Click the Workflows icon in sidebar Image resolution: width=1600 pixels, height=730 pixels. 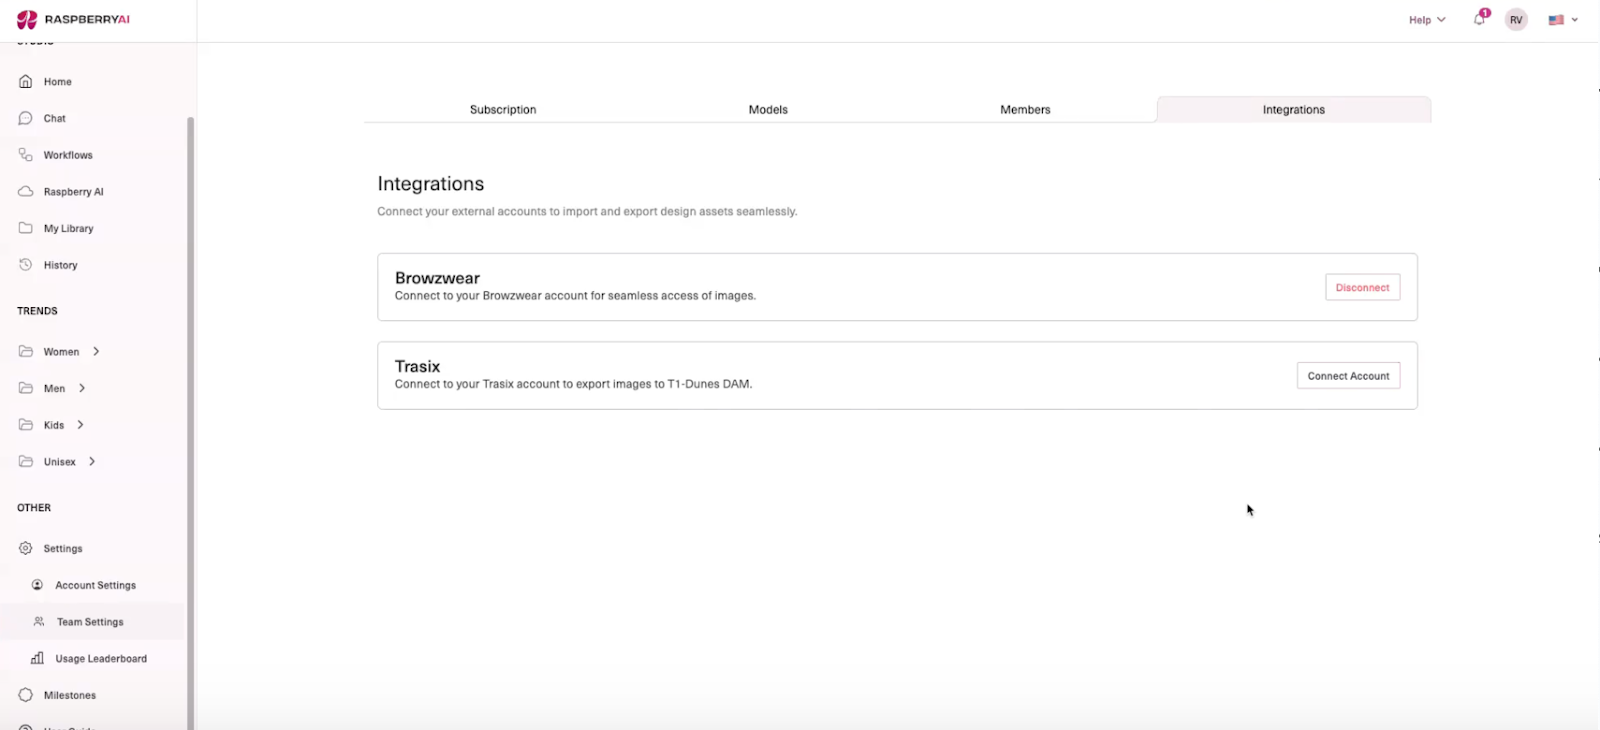[26, 154]
